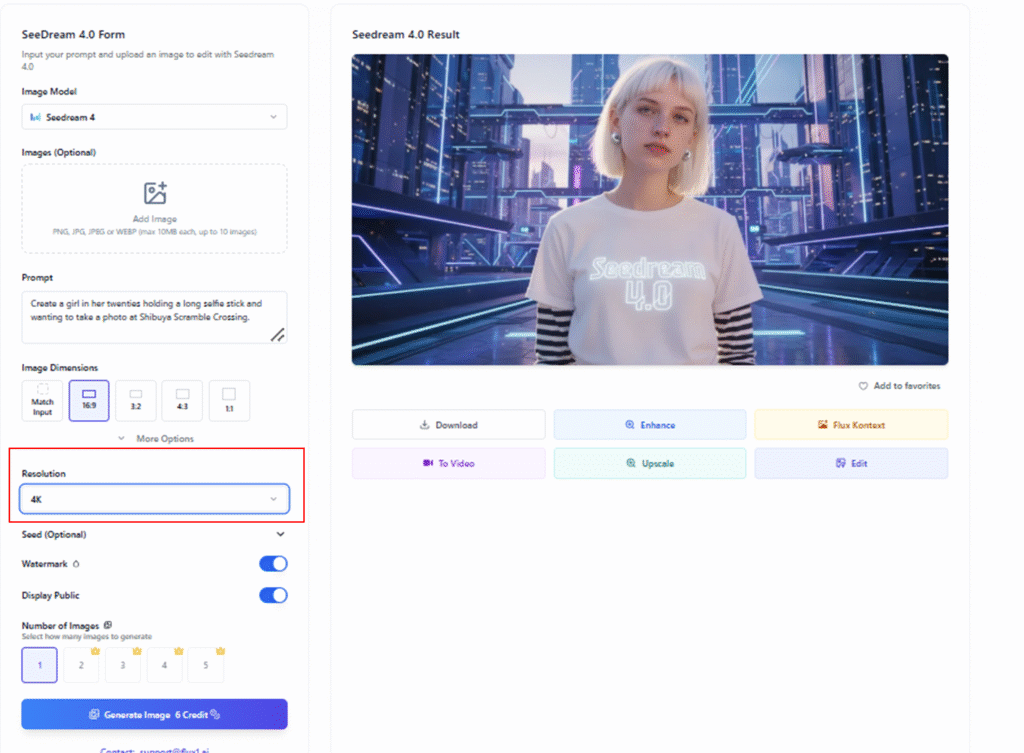
Task: Click the "SeeDream 4.0 Form" heading
Action: [73, 35]
